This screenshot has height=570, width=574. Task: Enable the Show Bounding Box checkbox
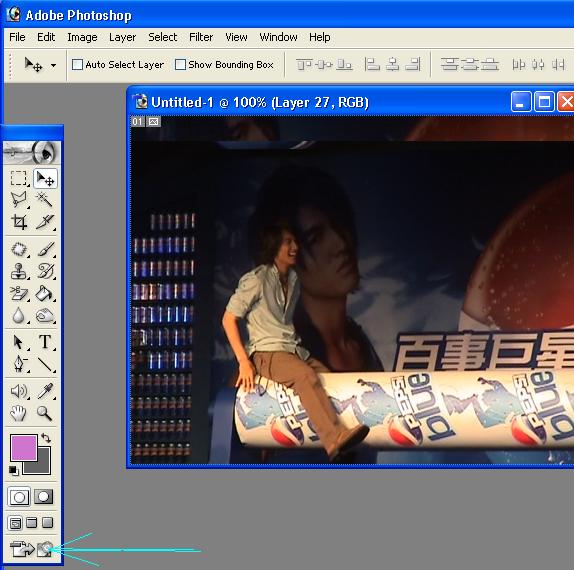tap(180, 65)
